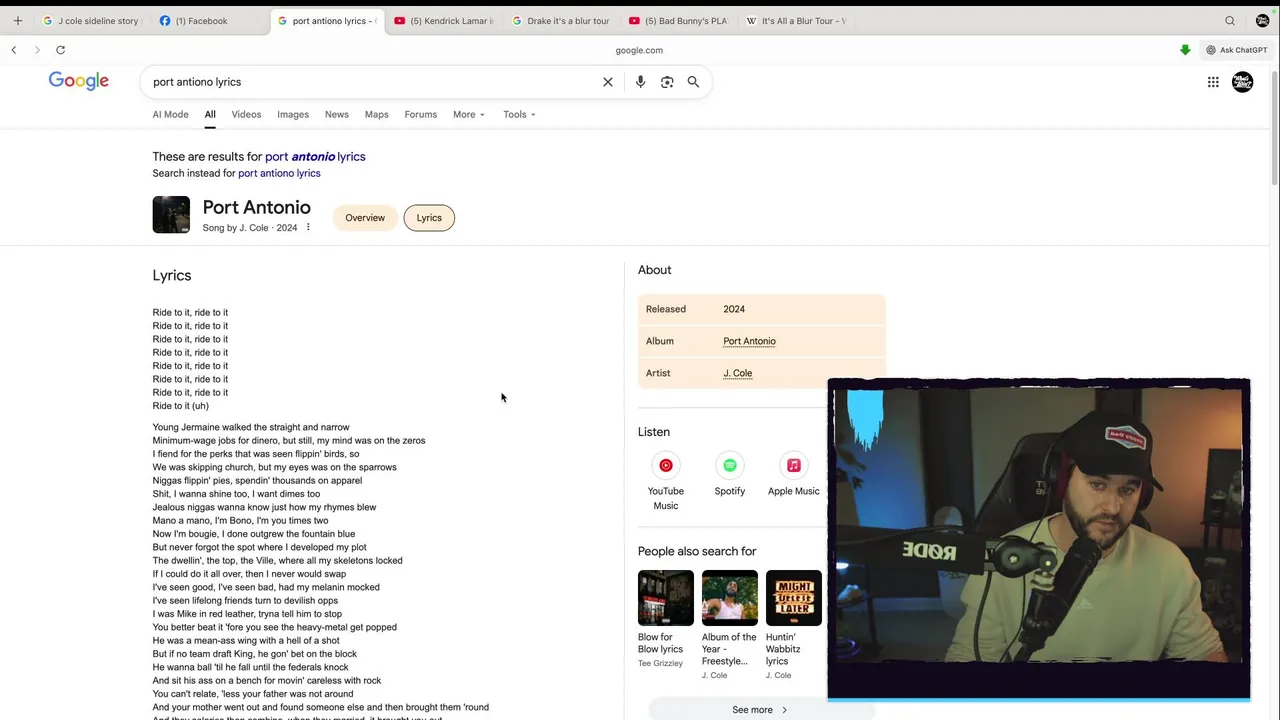The image size is (1280, 720).
Task: Click the Released 2024 row
Action: click(x=762, y=309)
